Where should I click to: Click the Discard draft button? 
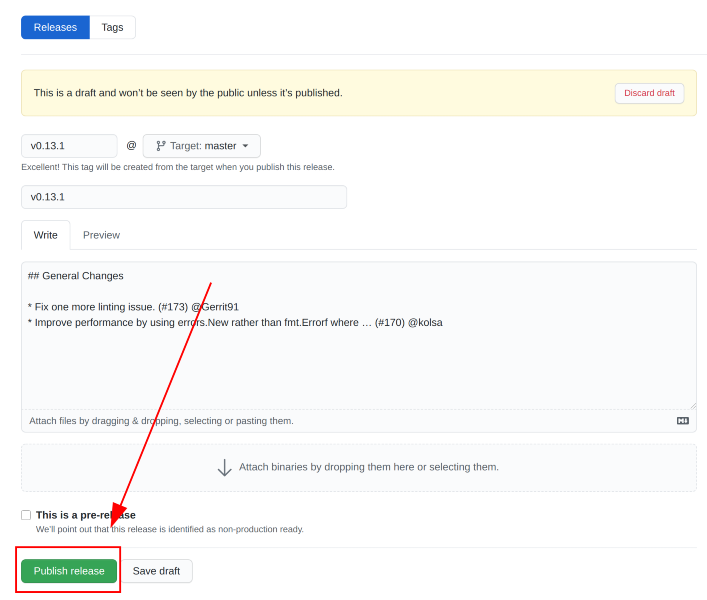[649, 93]
